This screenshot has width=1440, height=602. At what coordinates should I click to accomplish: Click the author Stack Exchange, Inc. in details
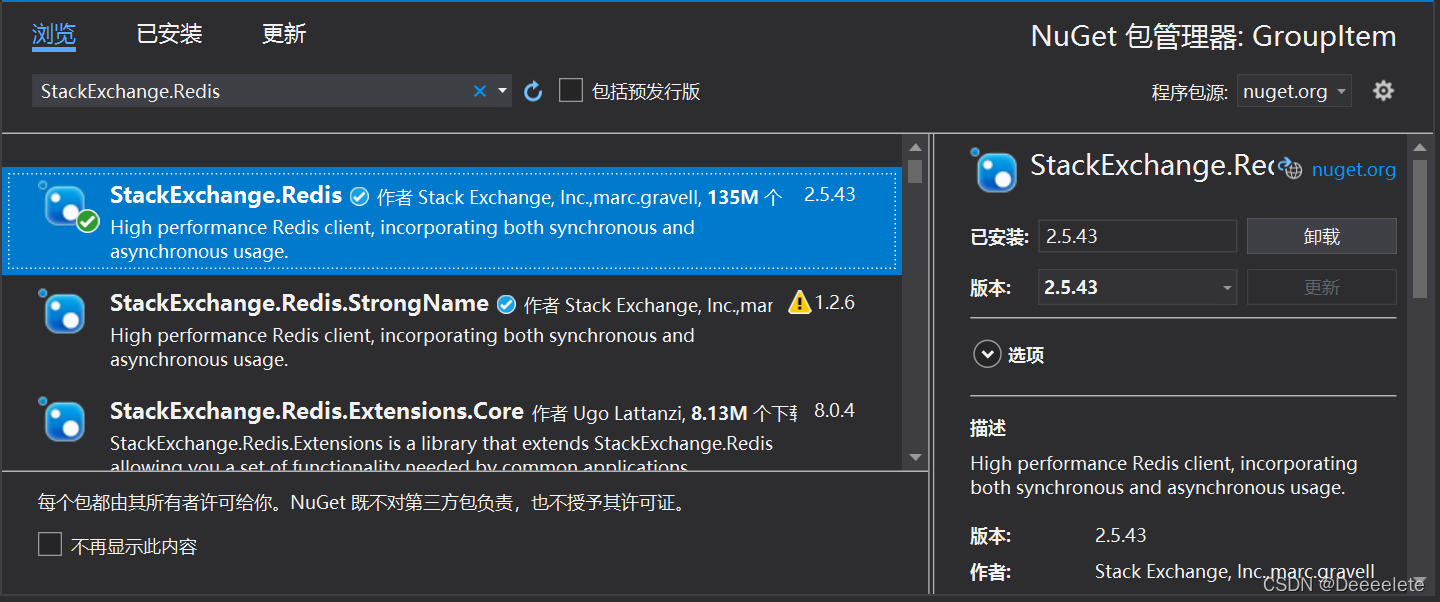[x=1235, y=571]
